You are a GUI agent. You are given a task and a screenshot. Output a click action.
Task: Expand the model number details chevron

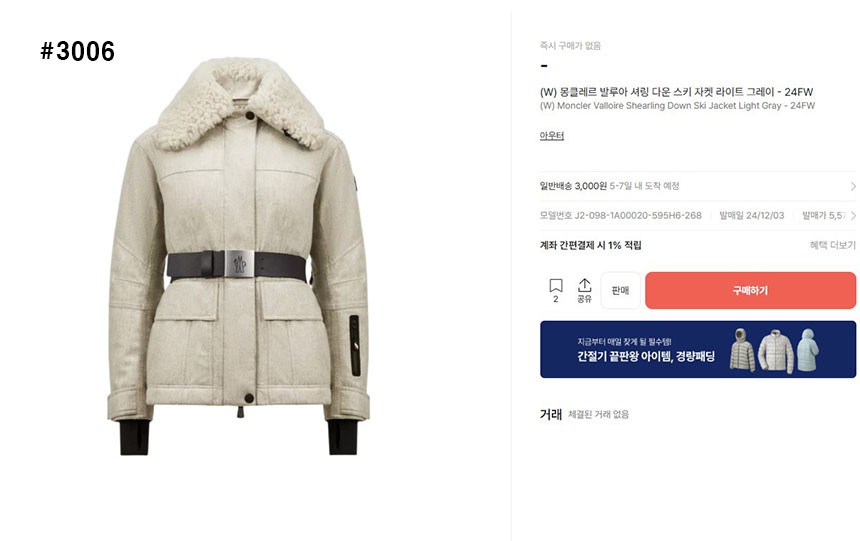[x=853, y=216]
